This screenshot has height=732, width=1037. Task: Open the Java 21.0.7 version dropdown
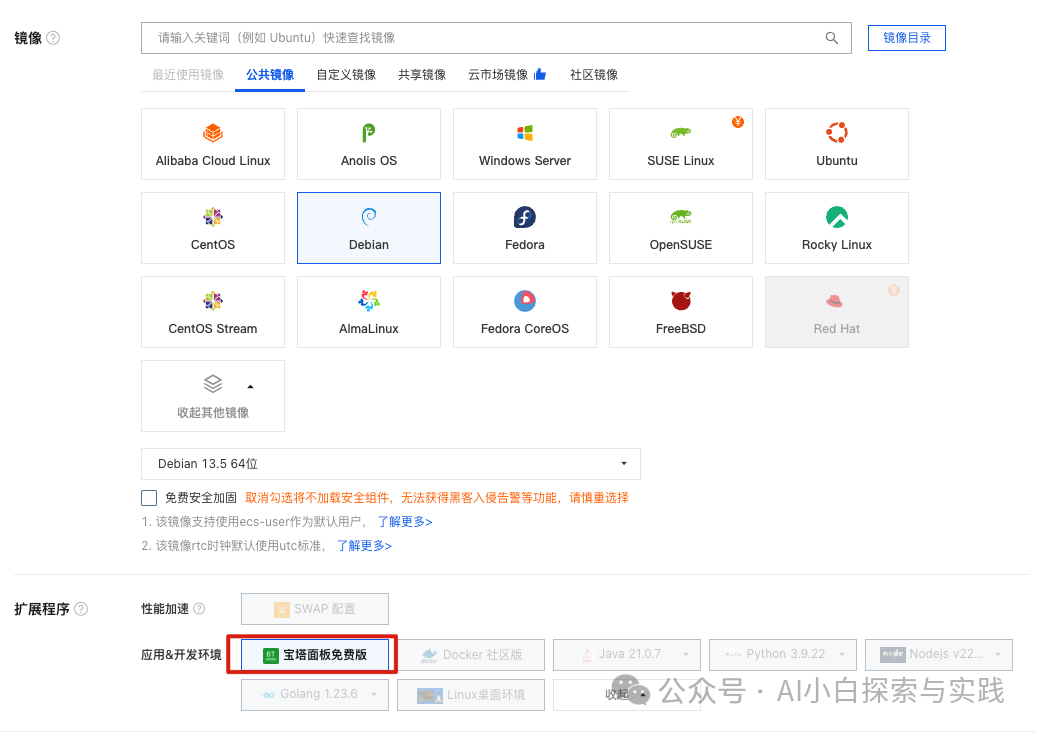[x=626, y=655]
